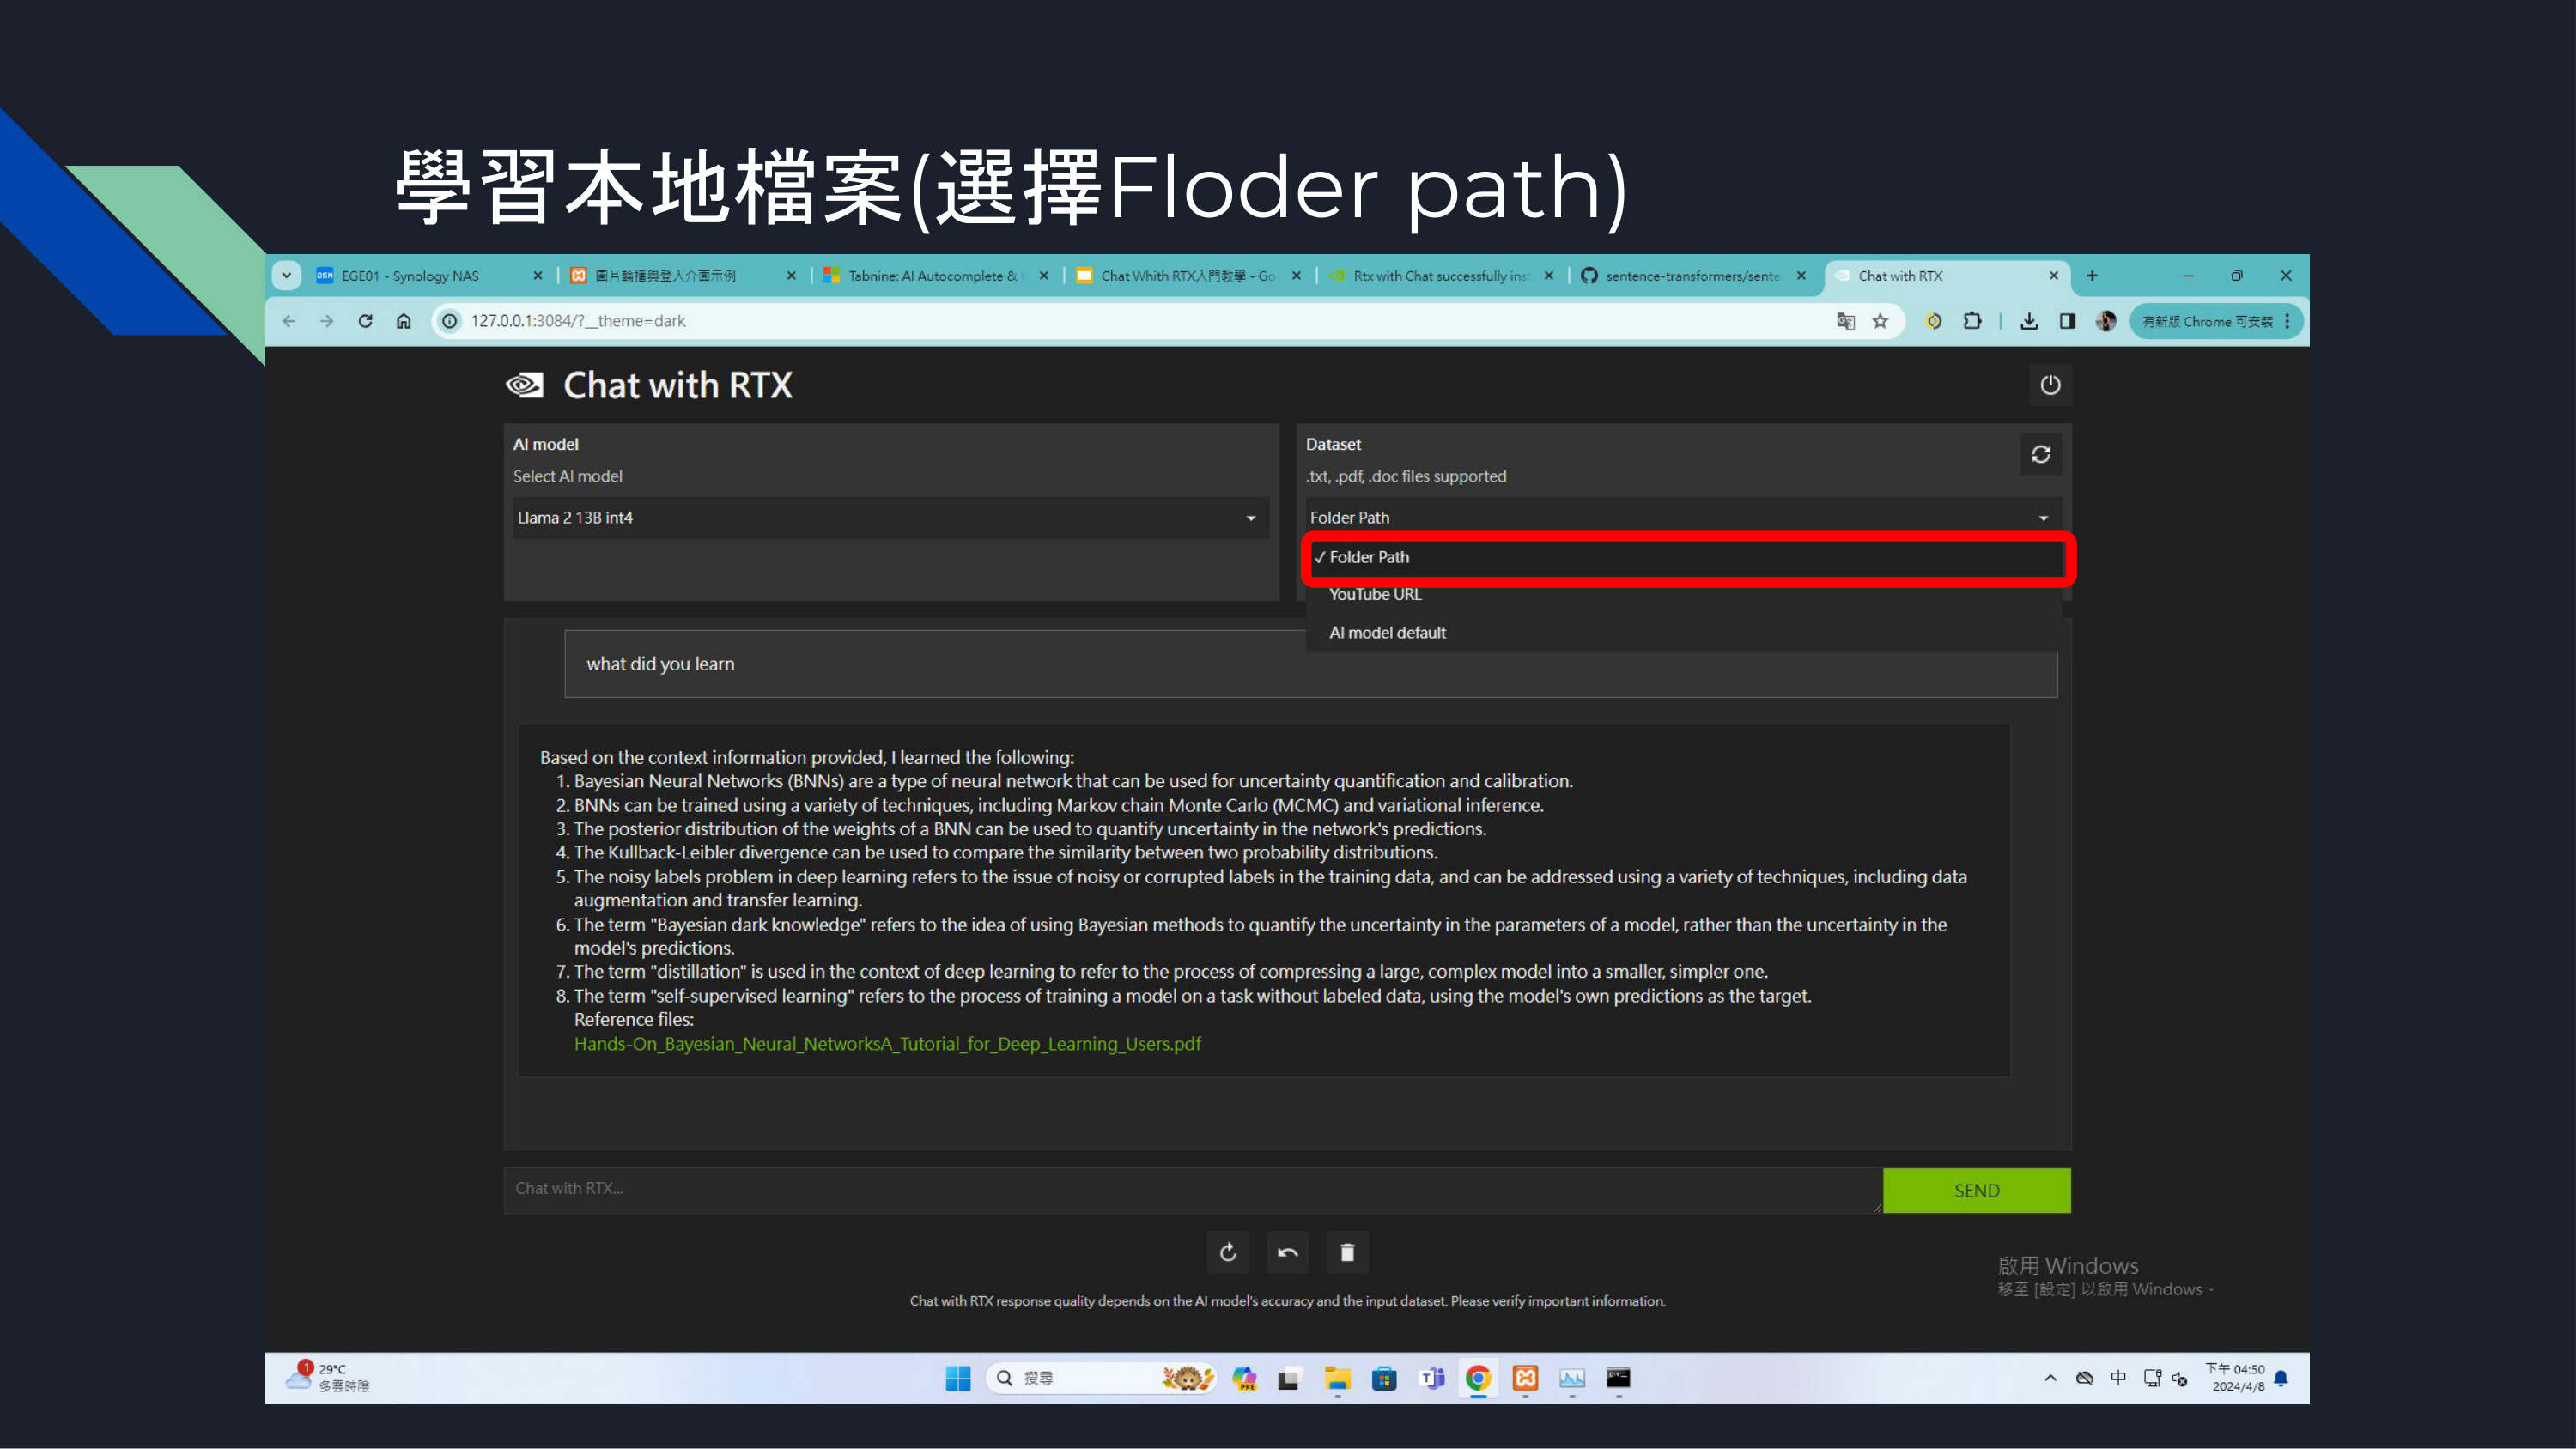The width and height of the screenshot is (2576, 1449).
Task: Select the Folder Path option
Action: 1684,557
